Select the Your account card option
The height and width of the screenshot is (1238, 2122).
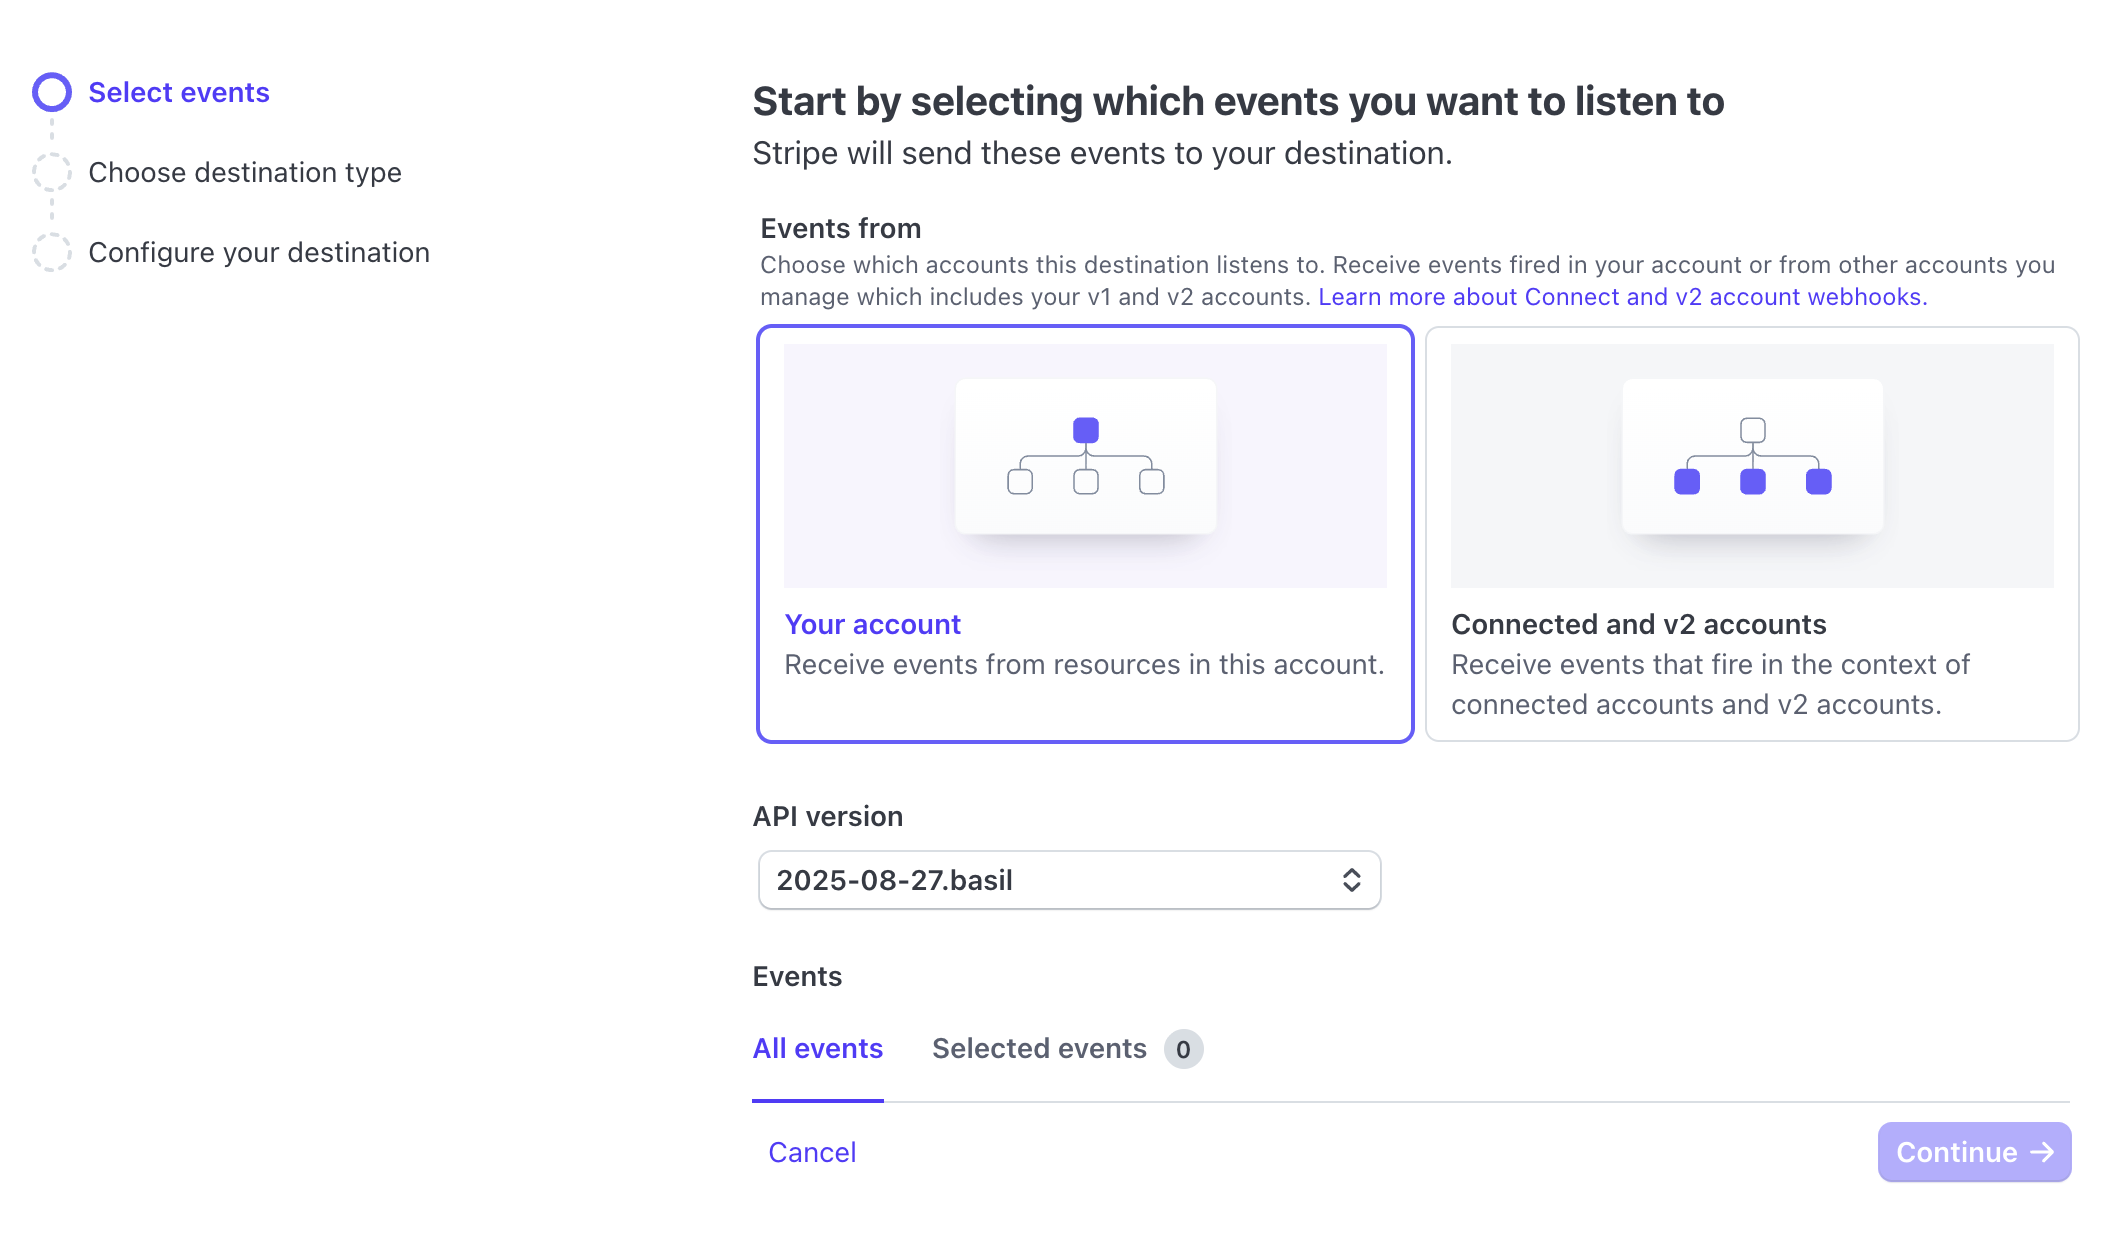coord(1085,534)
